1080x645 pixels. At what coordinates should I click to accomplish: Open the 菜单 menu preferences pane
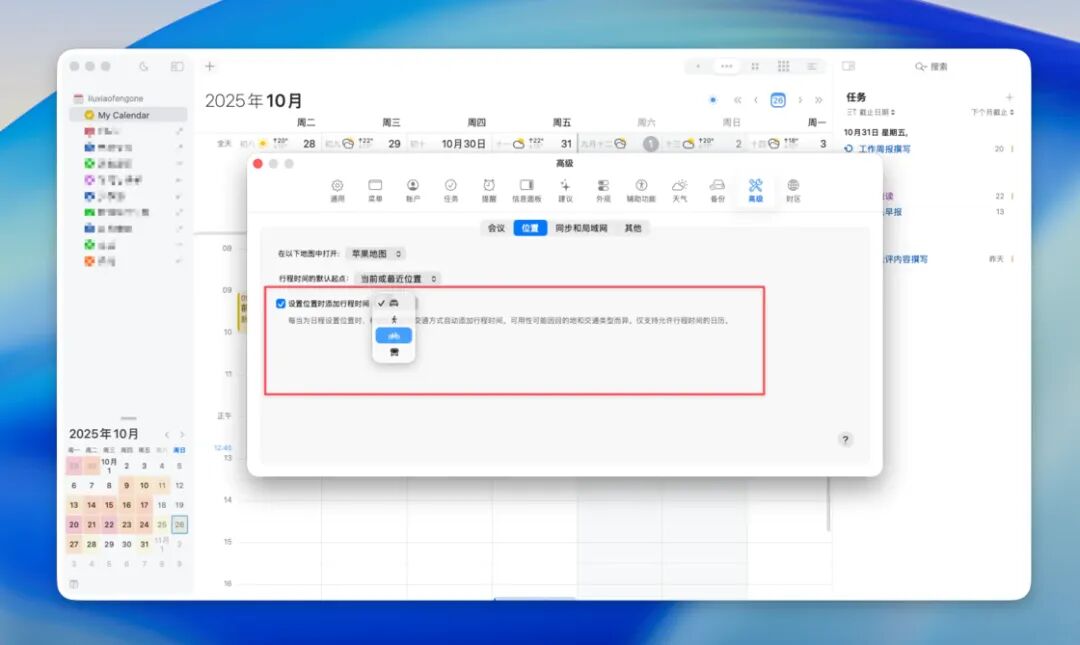click(x=375, y=190)
